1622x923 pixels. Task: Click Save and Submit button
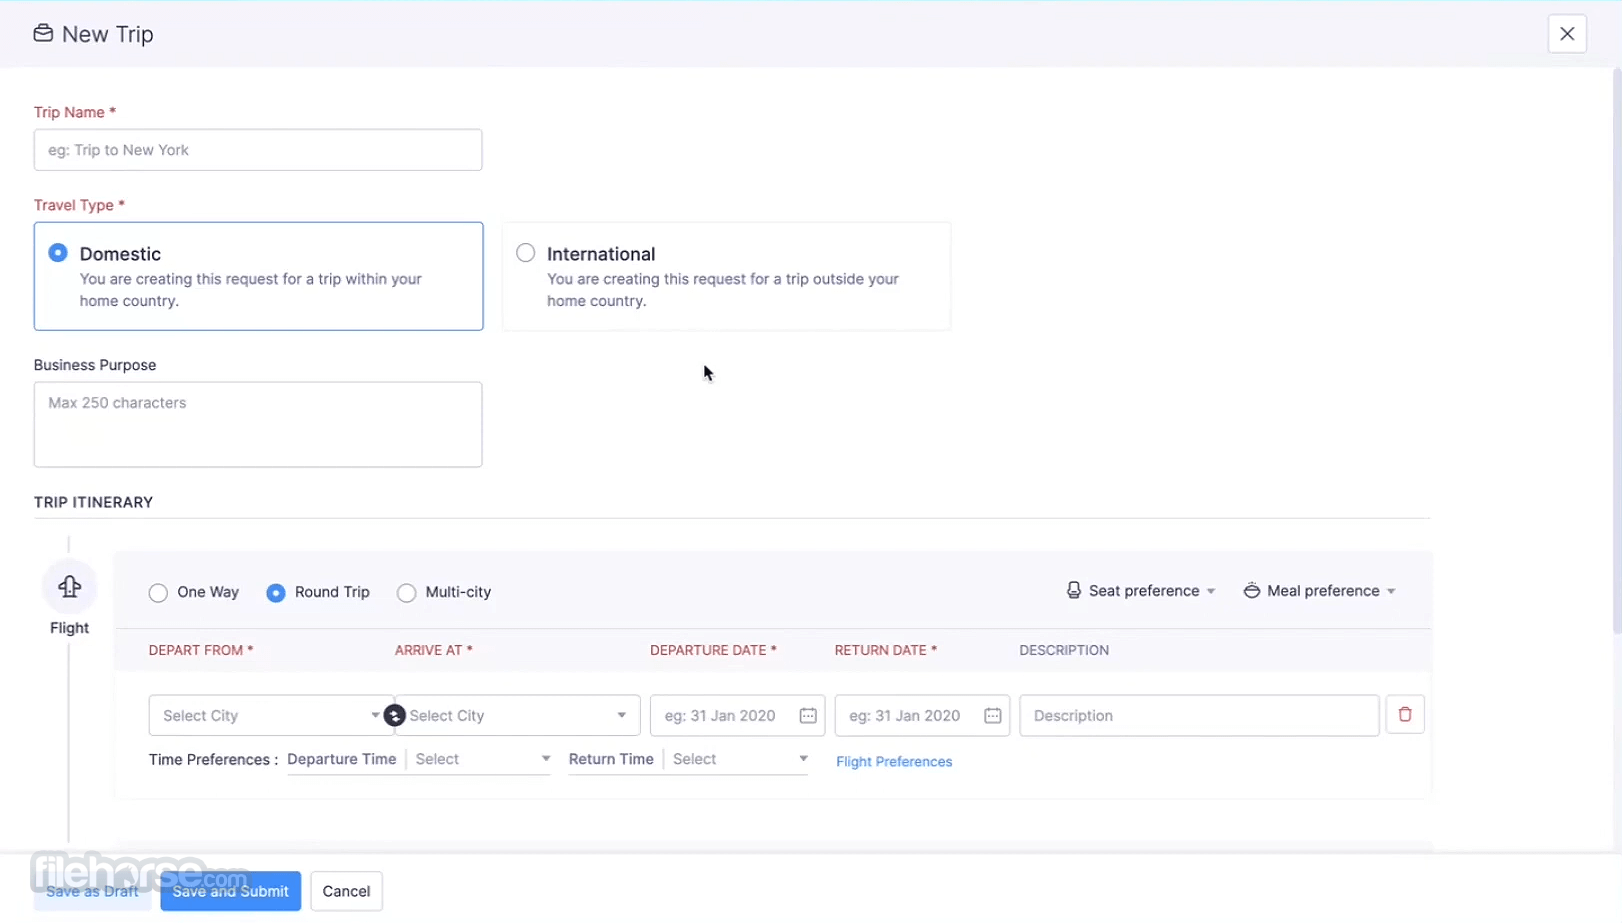click(x=230, y=892)
